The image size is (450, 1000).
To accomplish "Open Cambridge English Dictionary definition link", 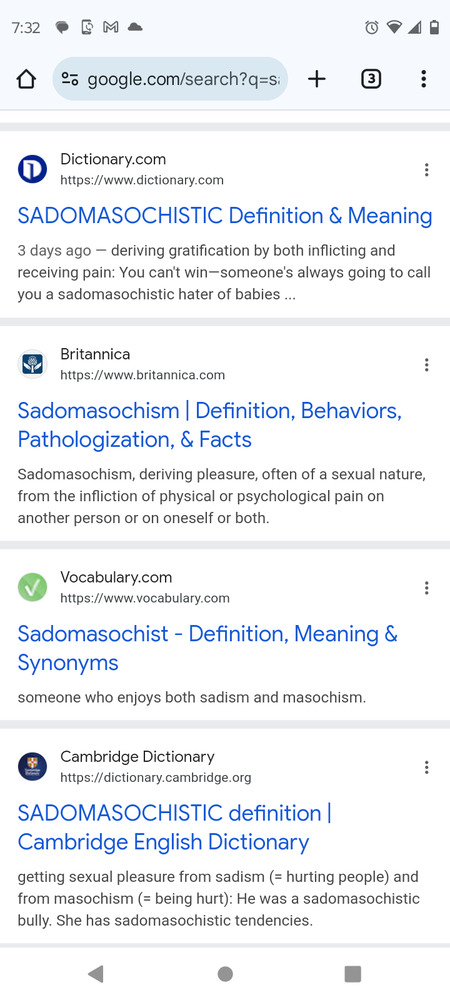I will (x=175, y=827).
